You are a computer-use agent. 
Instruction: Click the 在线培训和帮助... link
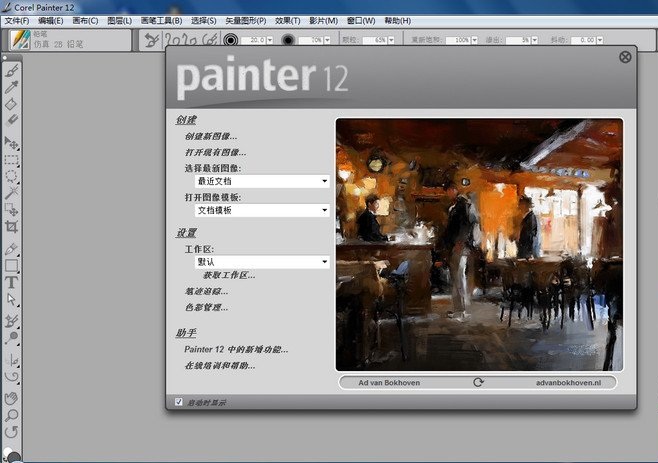tap(220, 366)
